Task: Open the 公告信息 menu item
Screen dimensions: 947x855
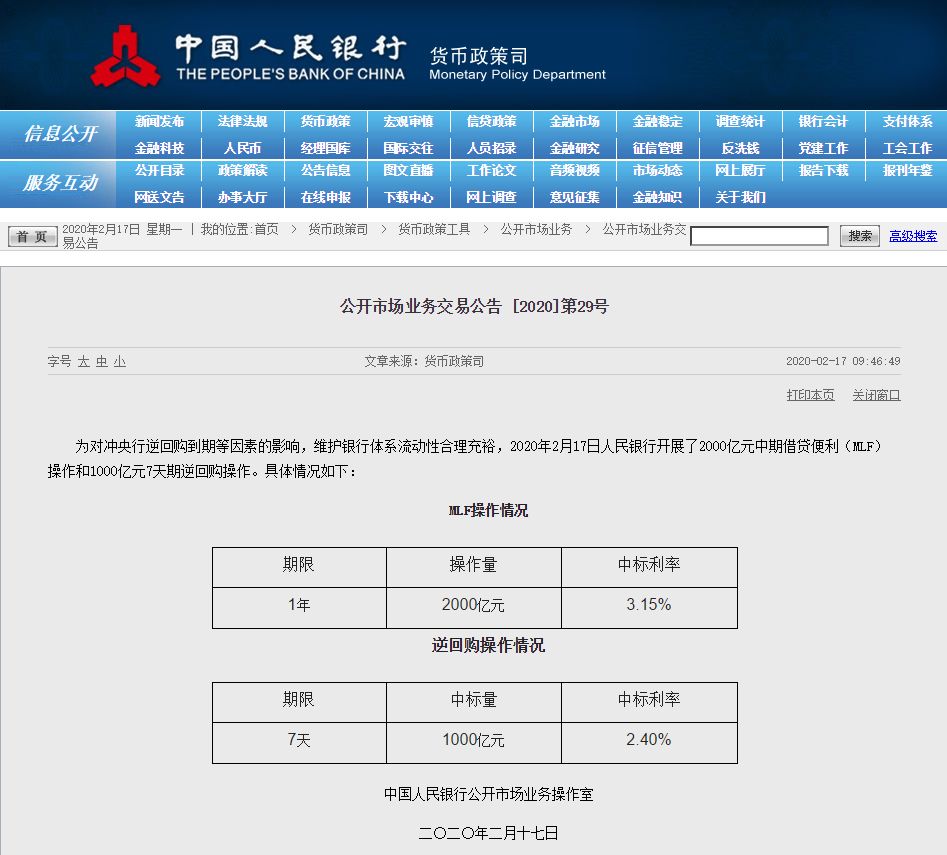Action: 327,170
